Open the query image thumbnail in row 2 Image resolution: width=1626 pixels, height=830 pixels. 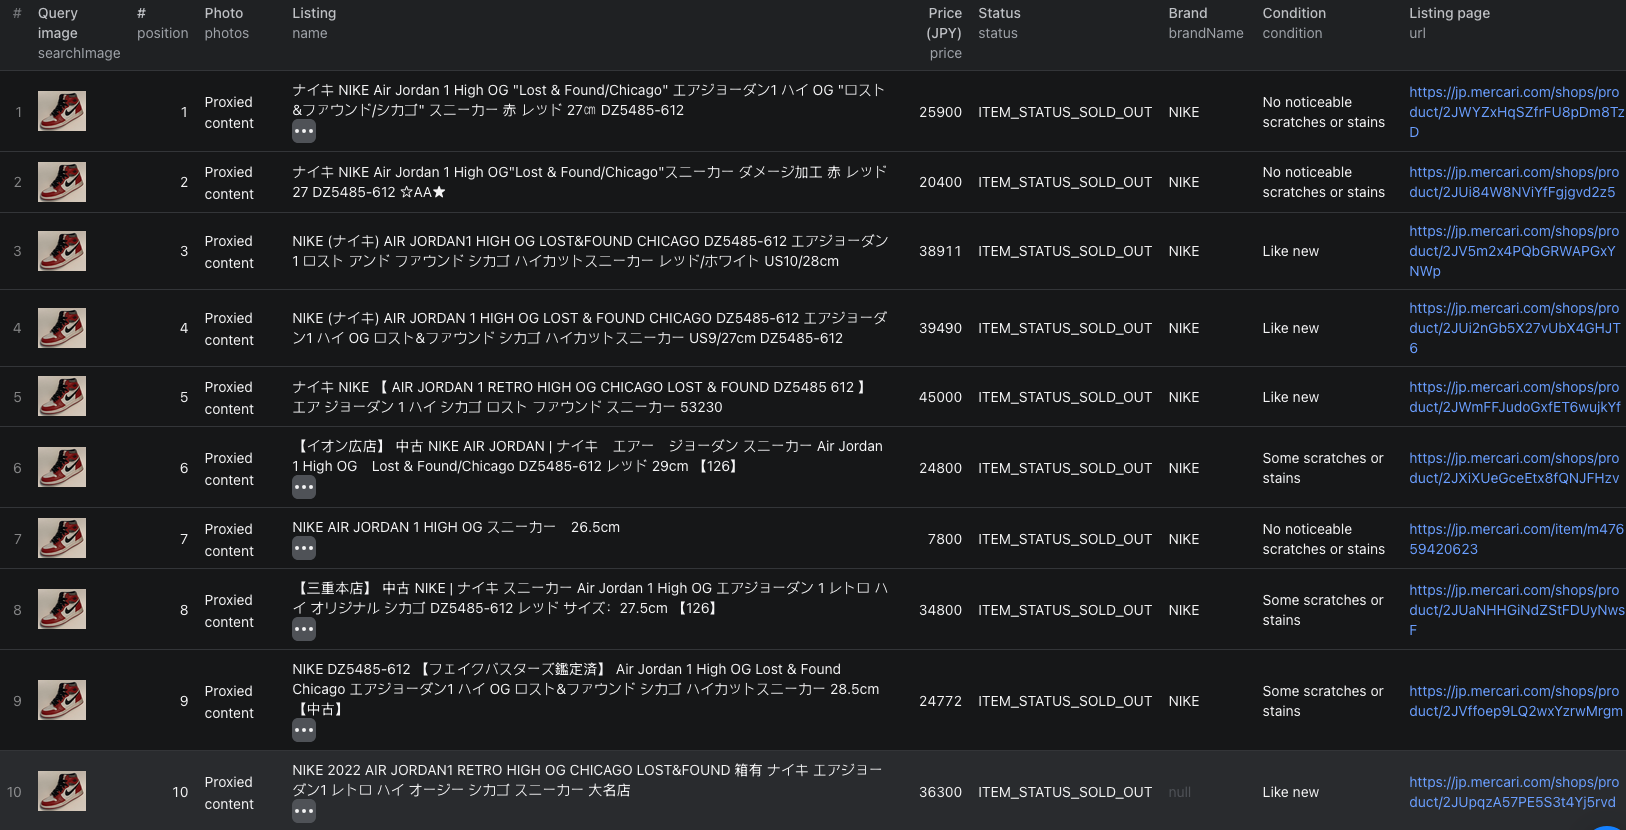pos(62,182)
